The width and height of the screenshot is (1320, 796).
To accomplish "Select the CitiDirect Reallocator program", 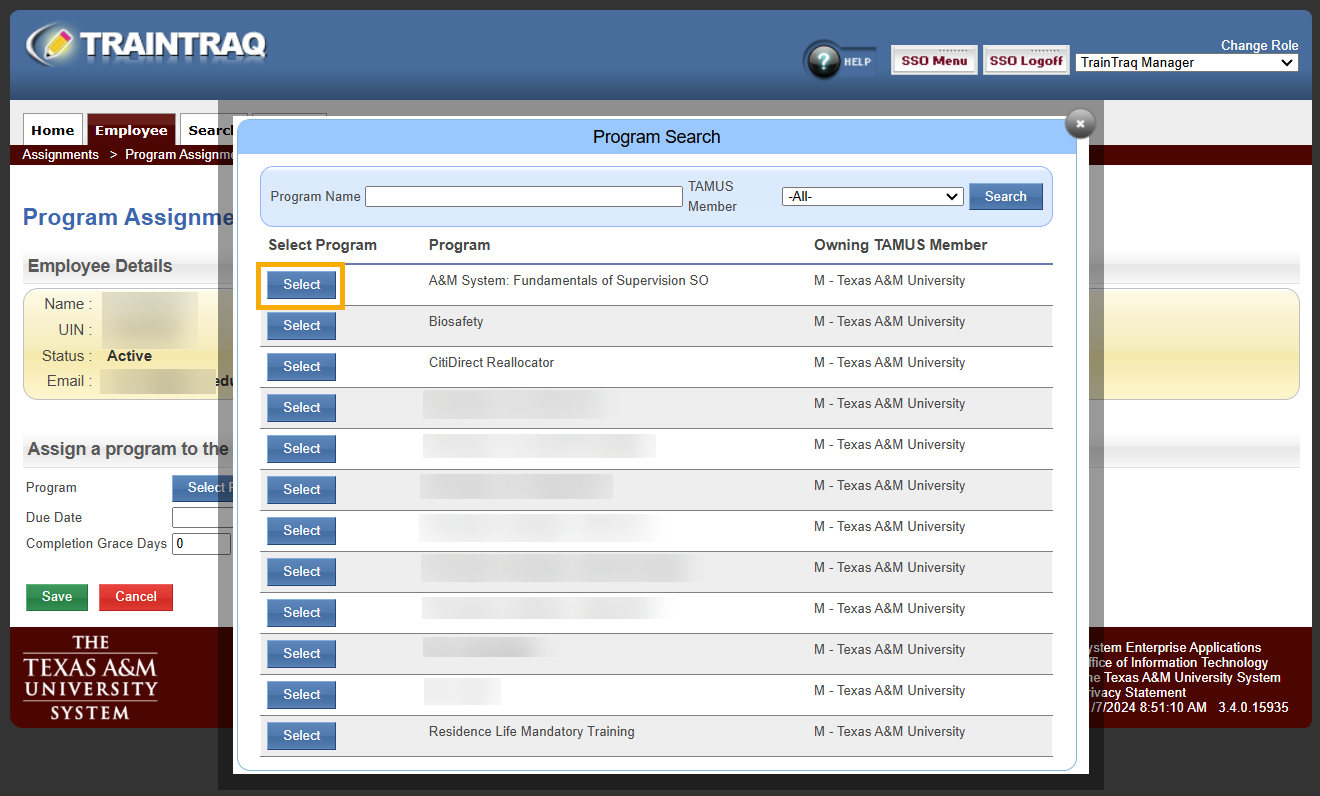I will pos(301,367).
